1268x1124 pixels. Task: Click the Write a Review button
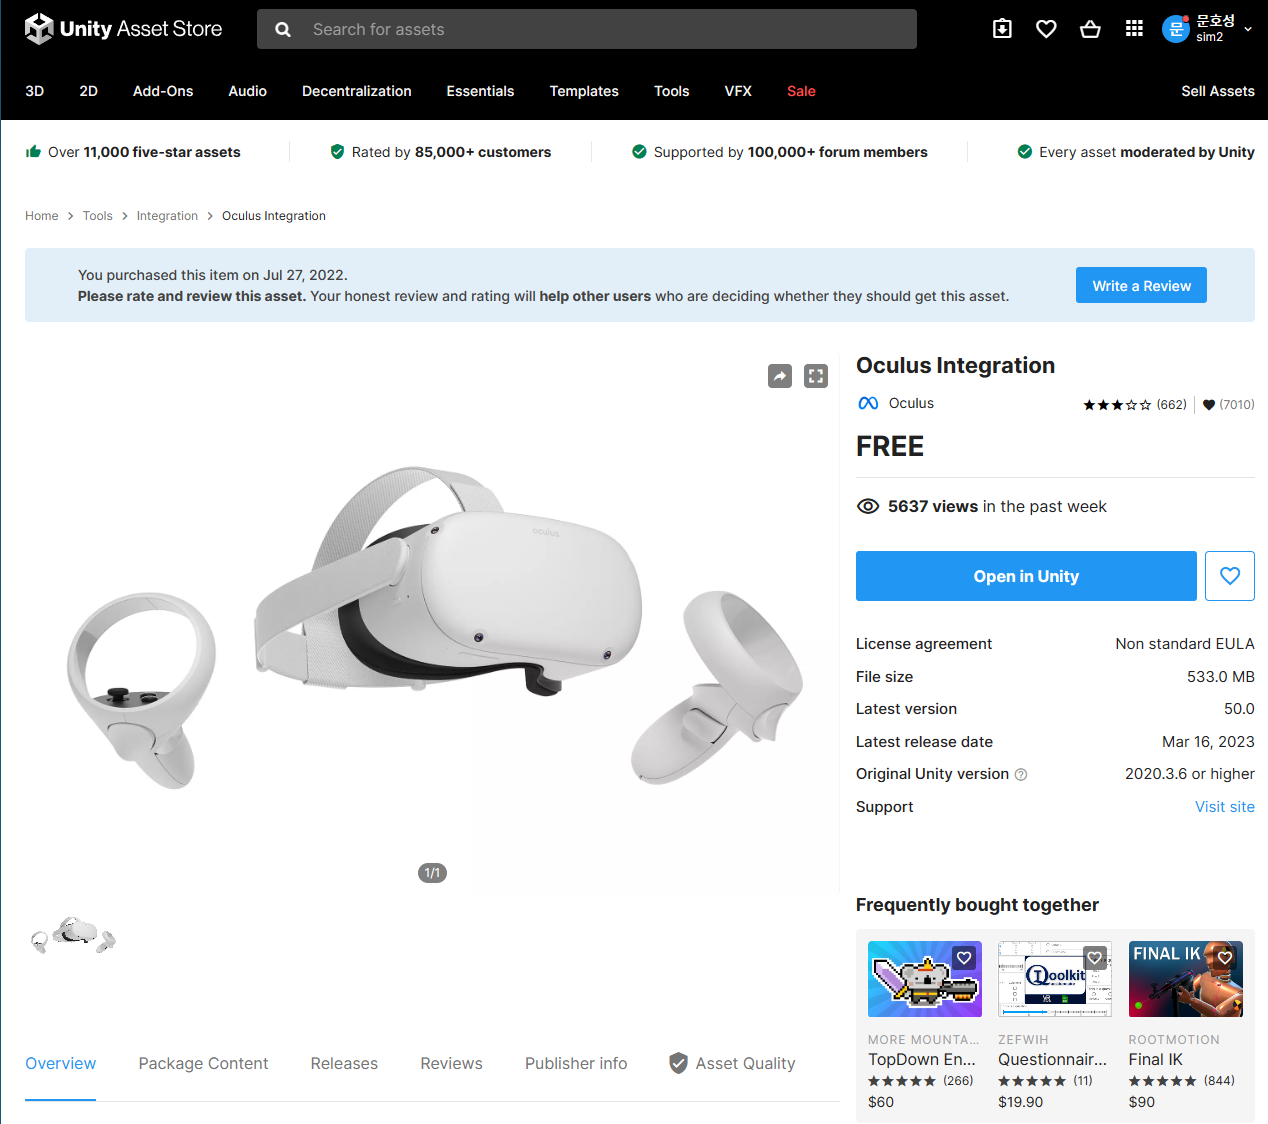point(1141,285)
